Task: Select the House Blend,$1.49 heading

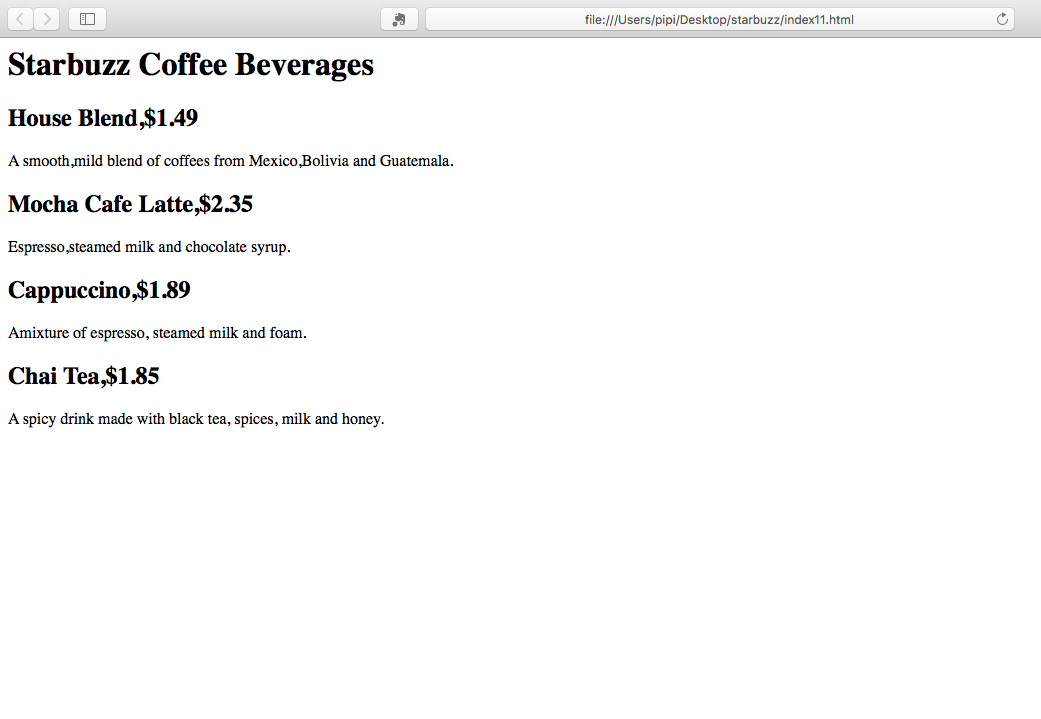Action: pyautogui.click(x=103, y=118)
